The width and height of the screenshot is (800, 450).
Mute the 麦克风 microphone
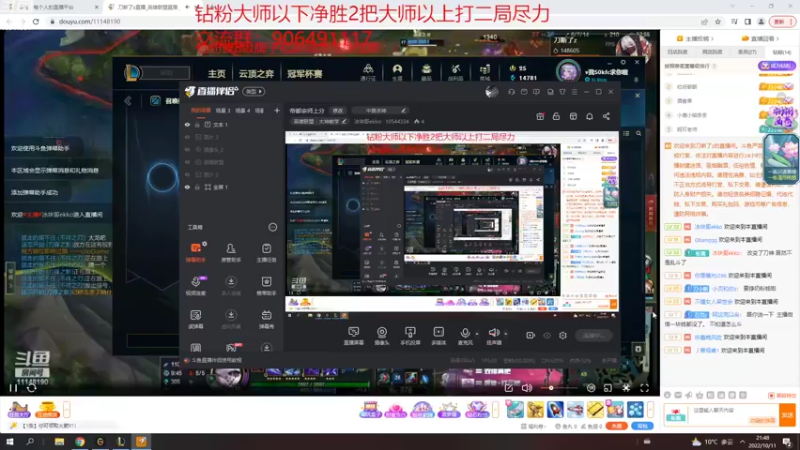(465, 336)
